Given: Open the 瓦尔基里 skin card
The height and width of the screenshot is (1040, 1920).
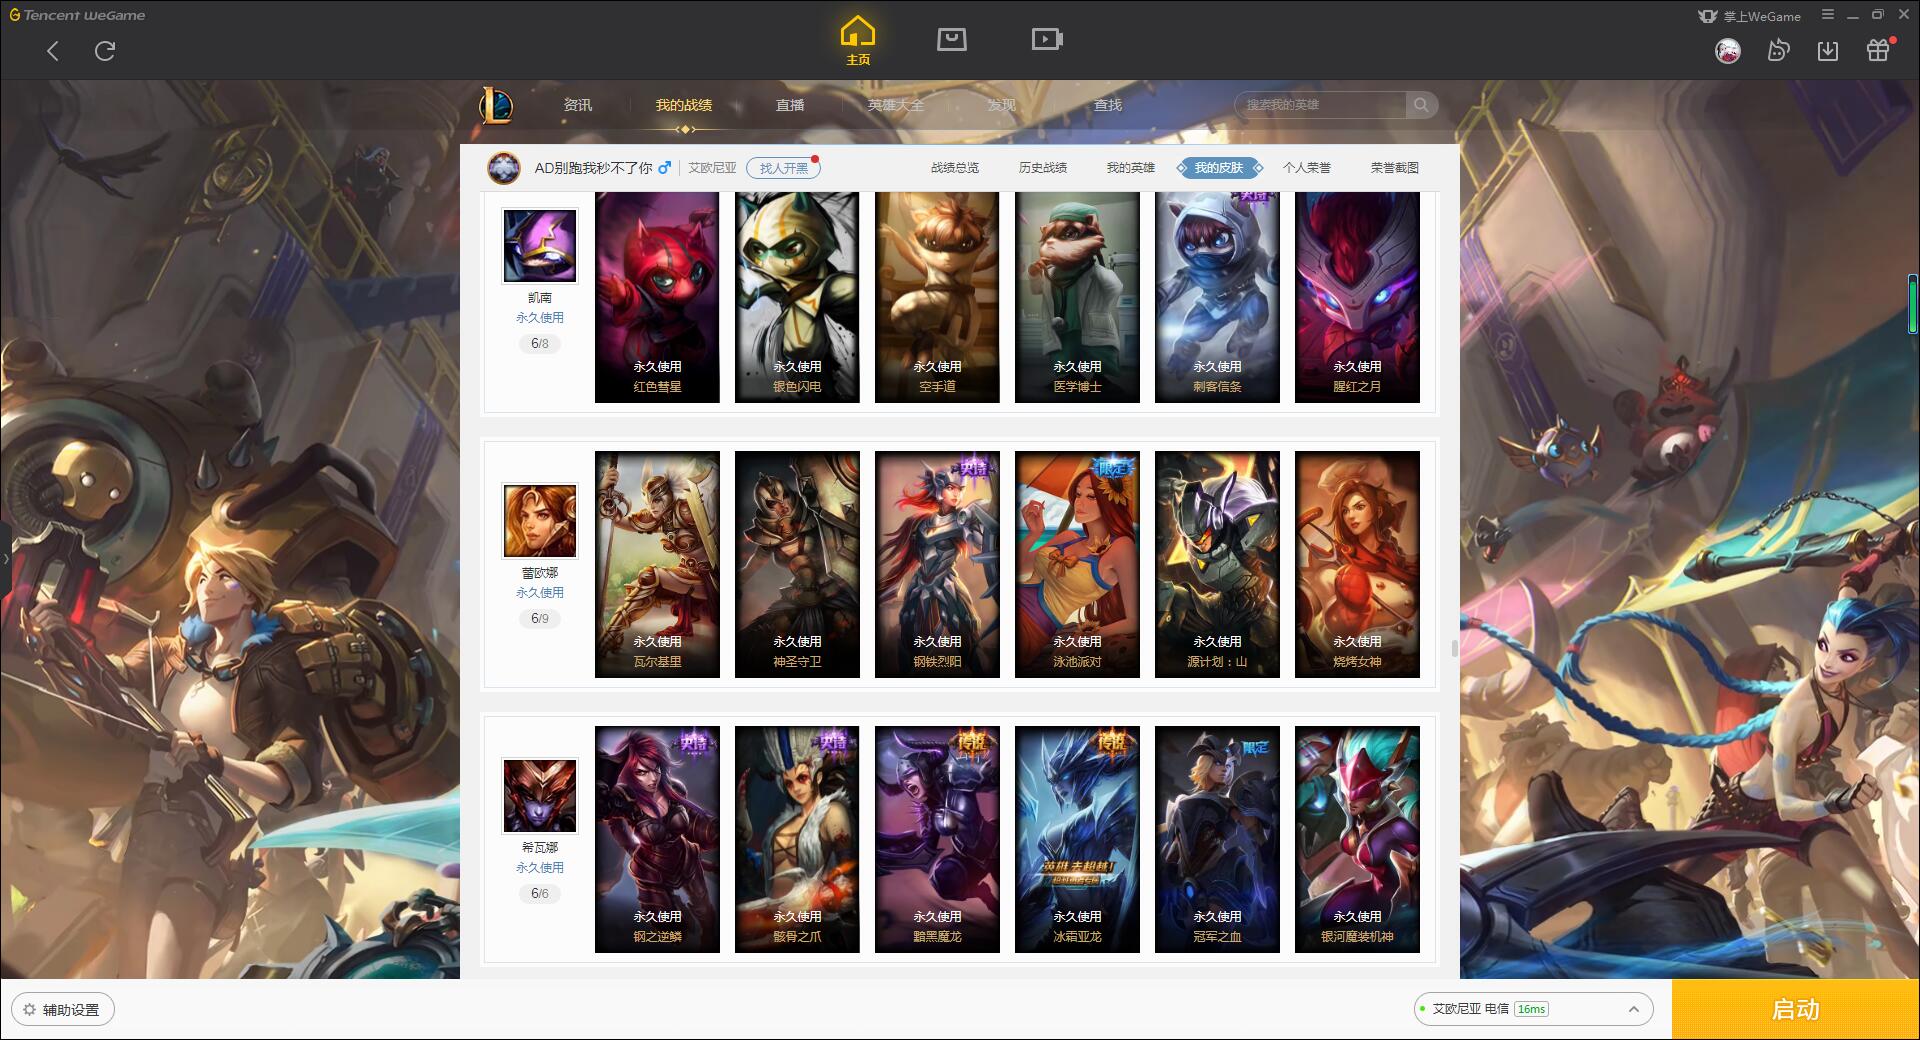Looking at the screenshot, I should [657, 565].
